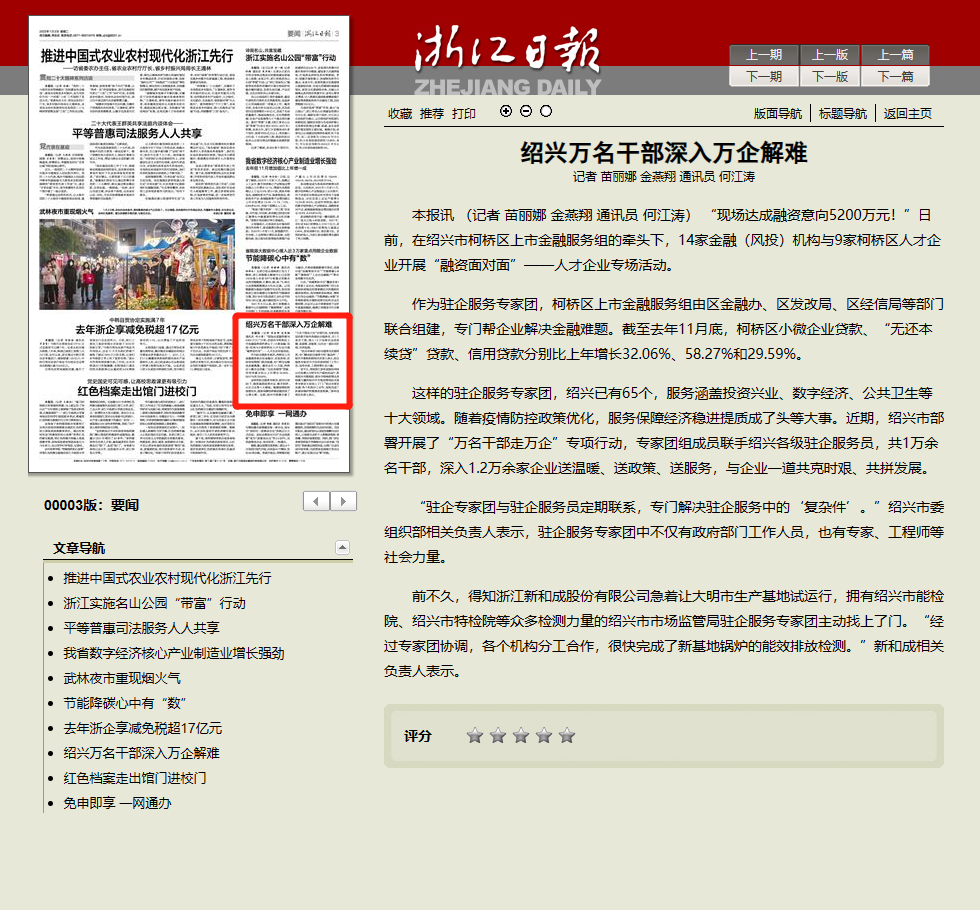This screenshot has height=910, width=980.
Task: Rate the article four stars
Action: point(544,736)
